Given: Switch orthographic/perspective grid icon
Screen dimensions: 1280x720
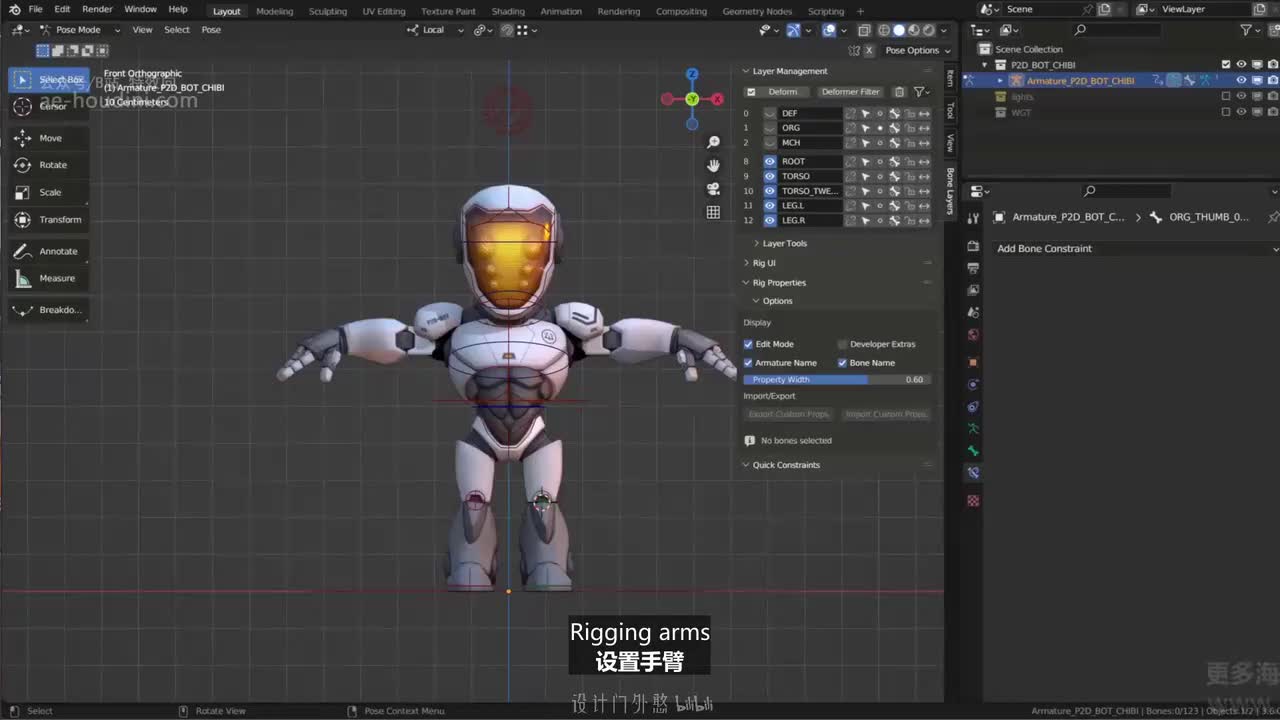Looking at the screenshot, I should pyautogui.click(x=713, y=212).
